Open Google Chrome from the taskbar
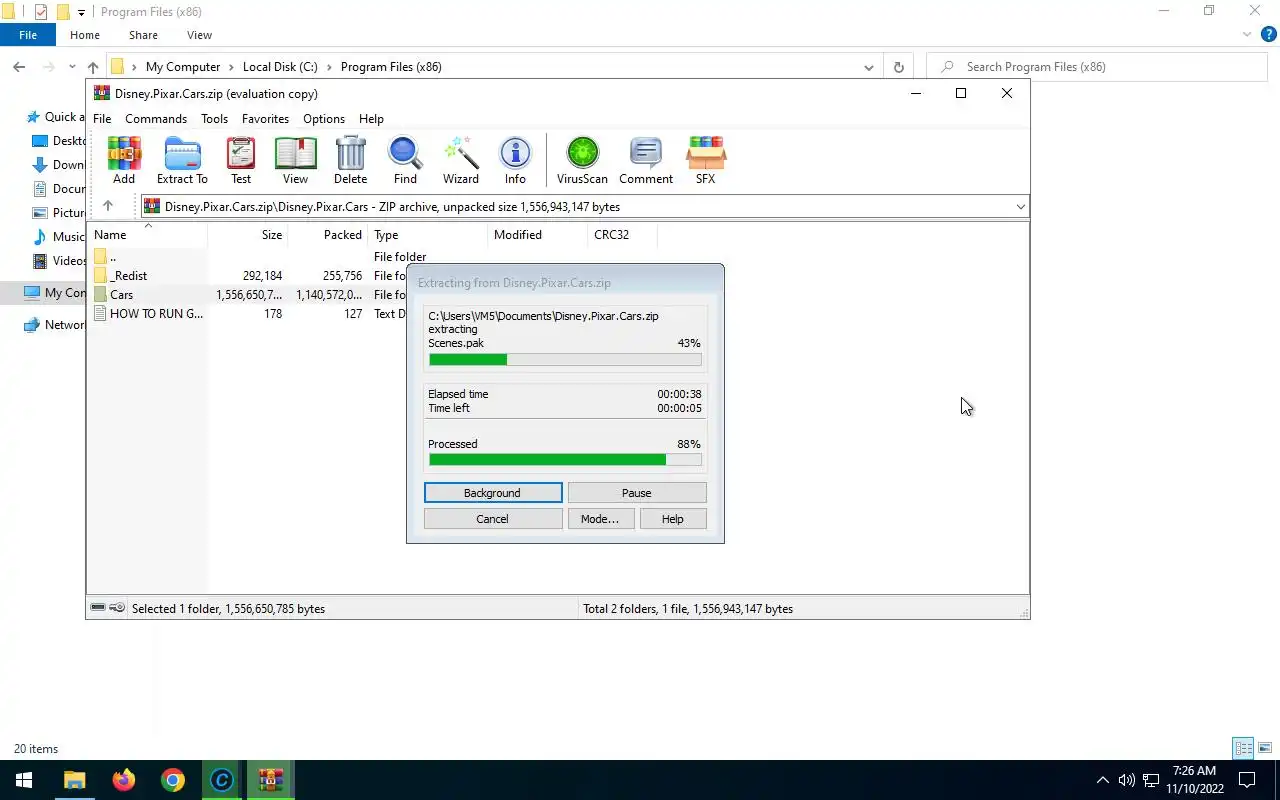Screen dimensions: 1280x800 (173, 780)
